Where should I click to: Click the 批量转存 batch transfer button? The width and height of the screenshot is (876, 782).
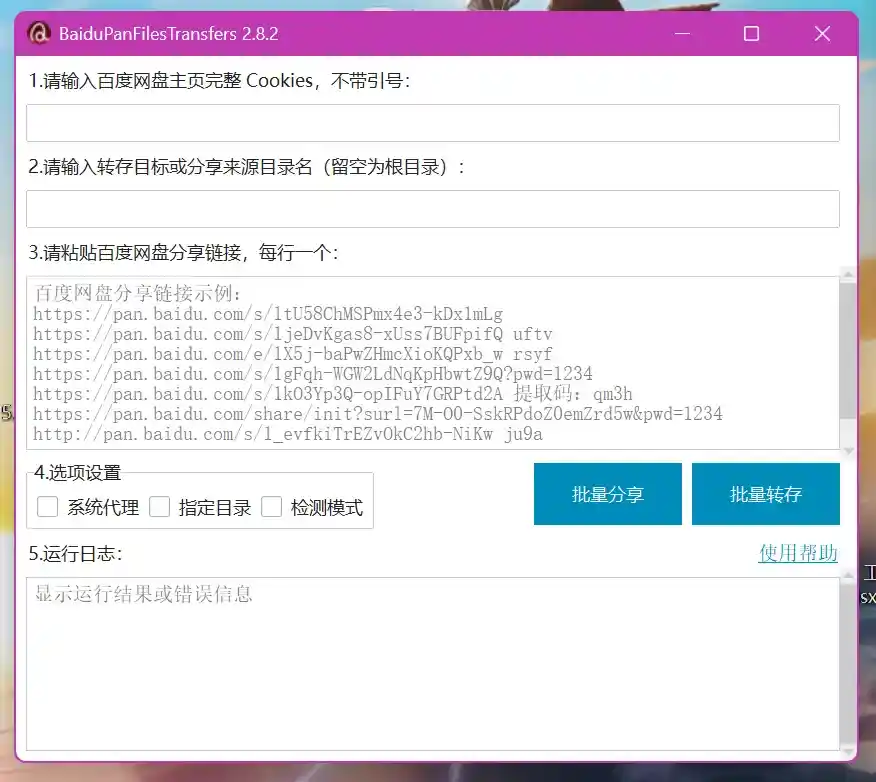765,494
